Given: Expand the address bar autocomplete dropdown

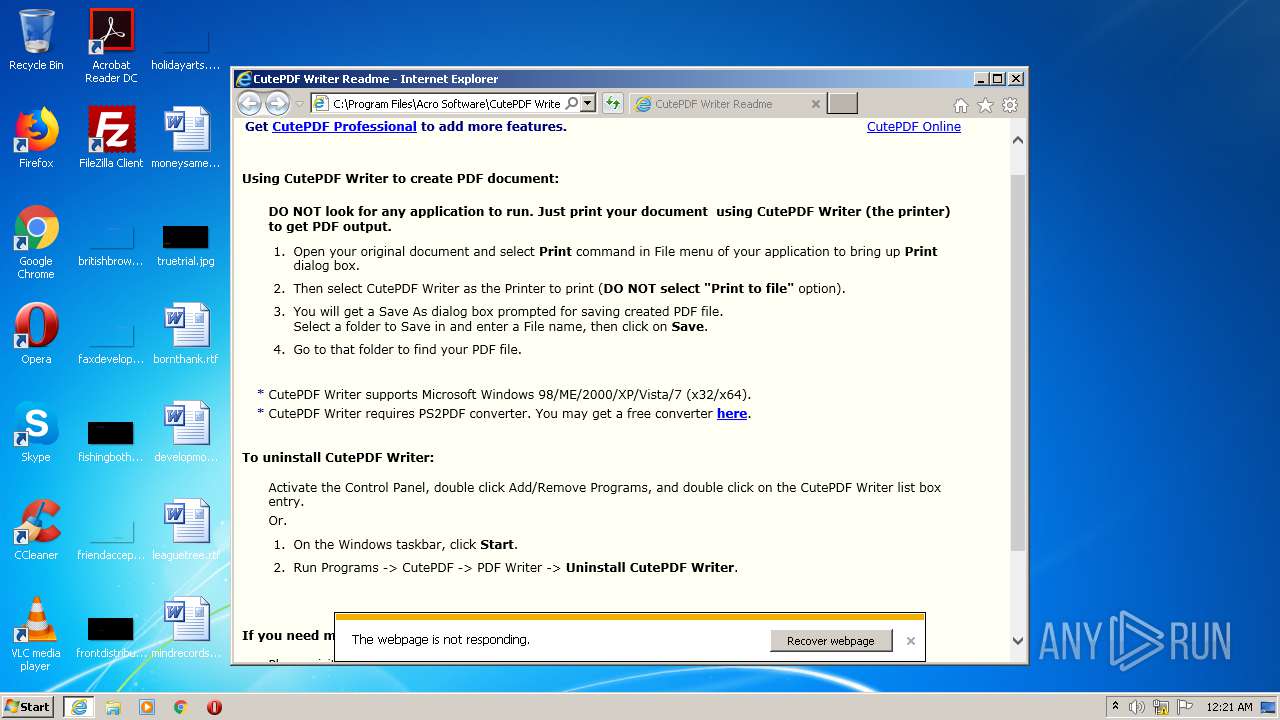Looking at the screenshot, I should tap(588, 103).
